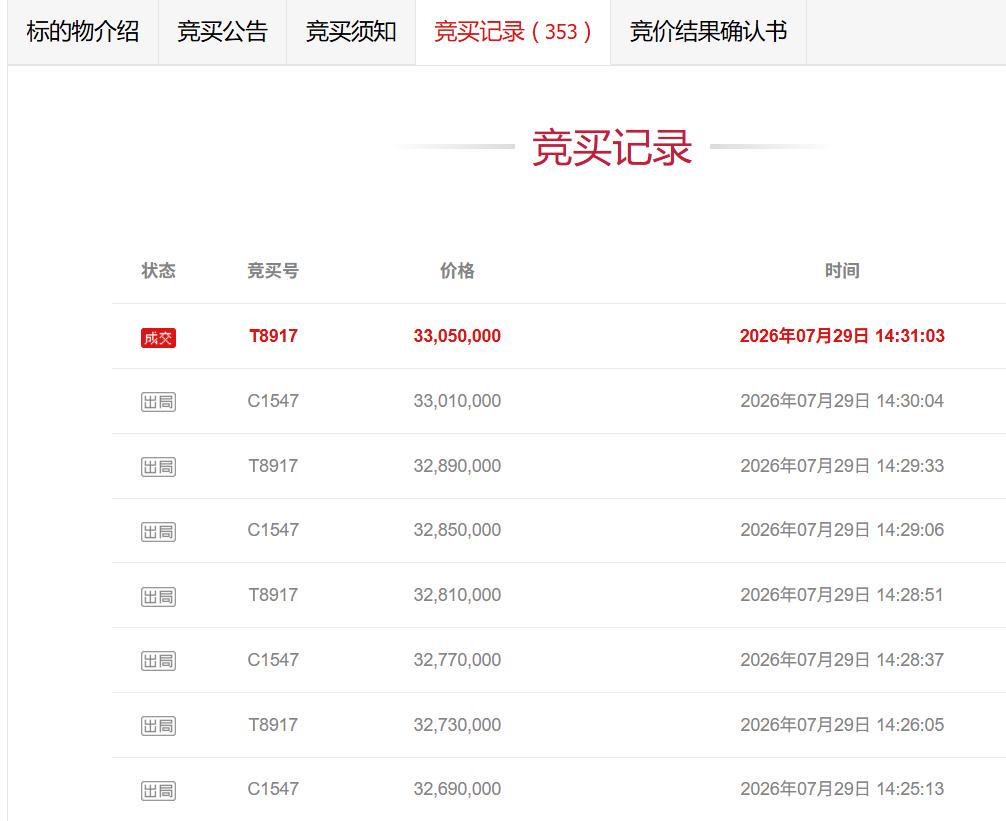This screenshot has width=1006, height=821.
Task: Select bidder C1547 in the 32,770,000 row
Action: pyautogui.click(x=273, y=659)
